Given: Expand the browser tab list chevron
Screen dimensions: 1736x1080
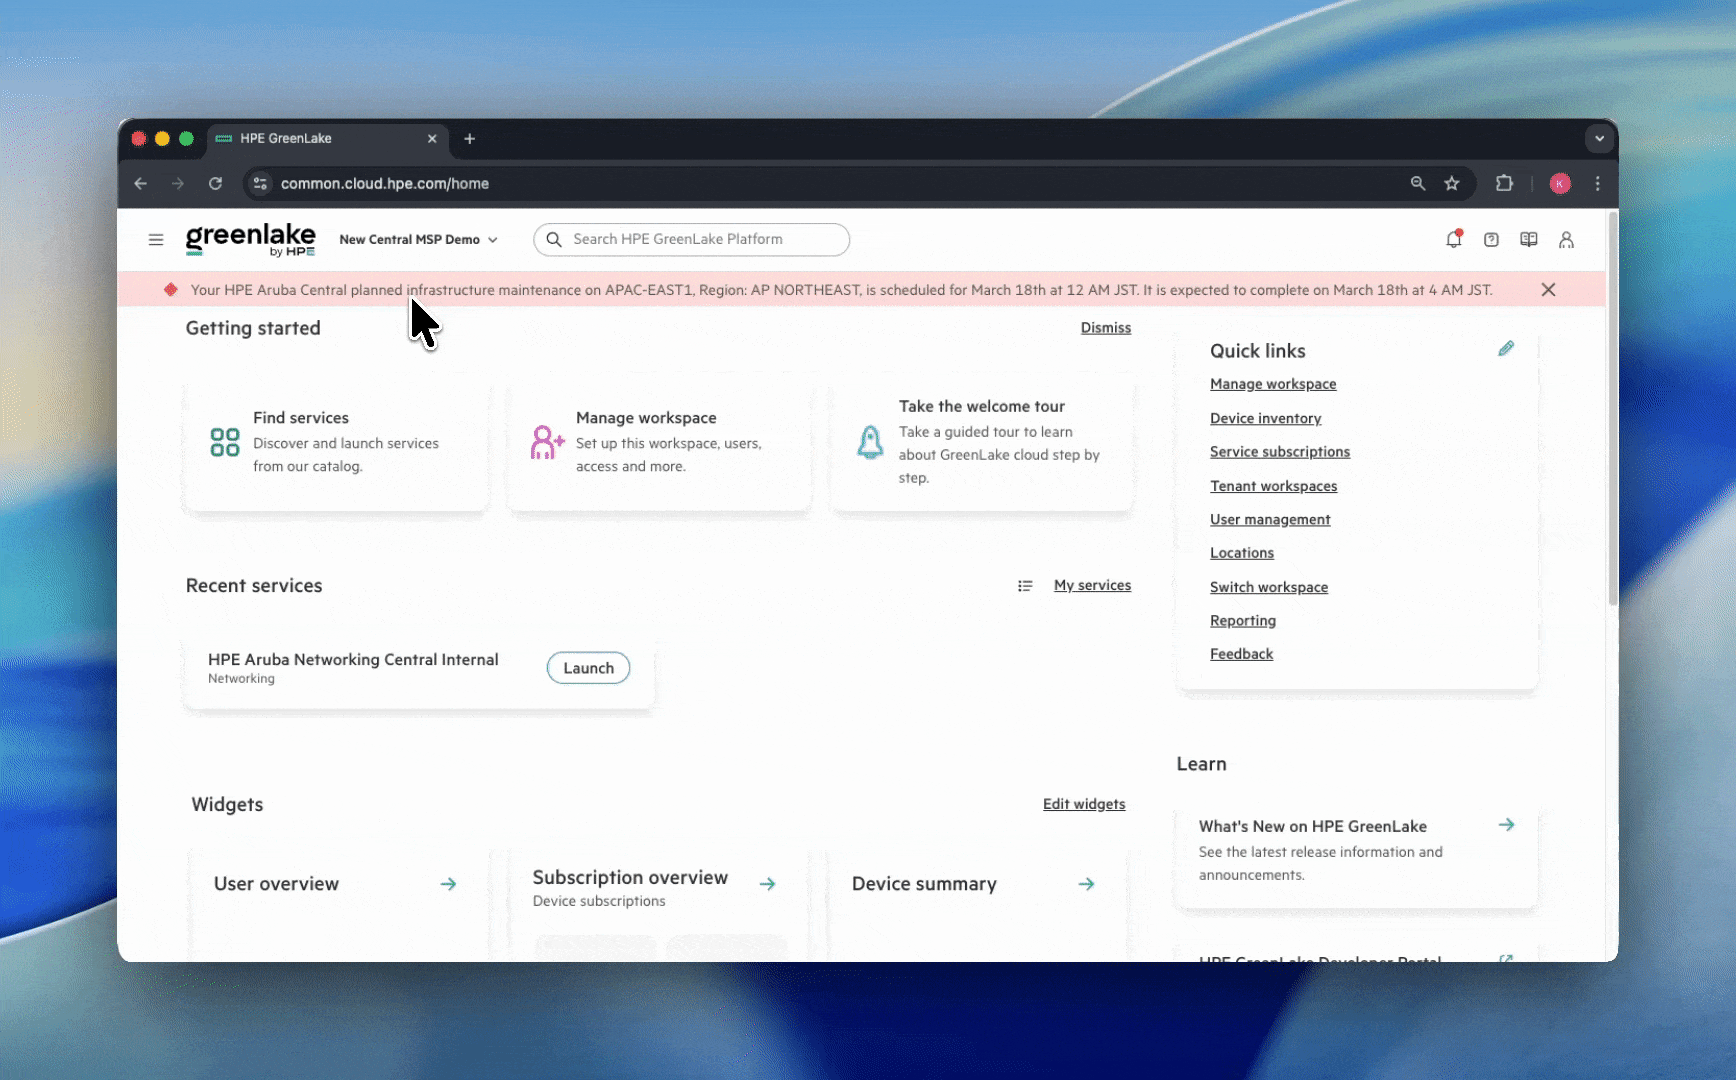Looking at the screenshot, I should [x=1599, y=138].
